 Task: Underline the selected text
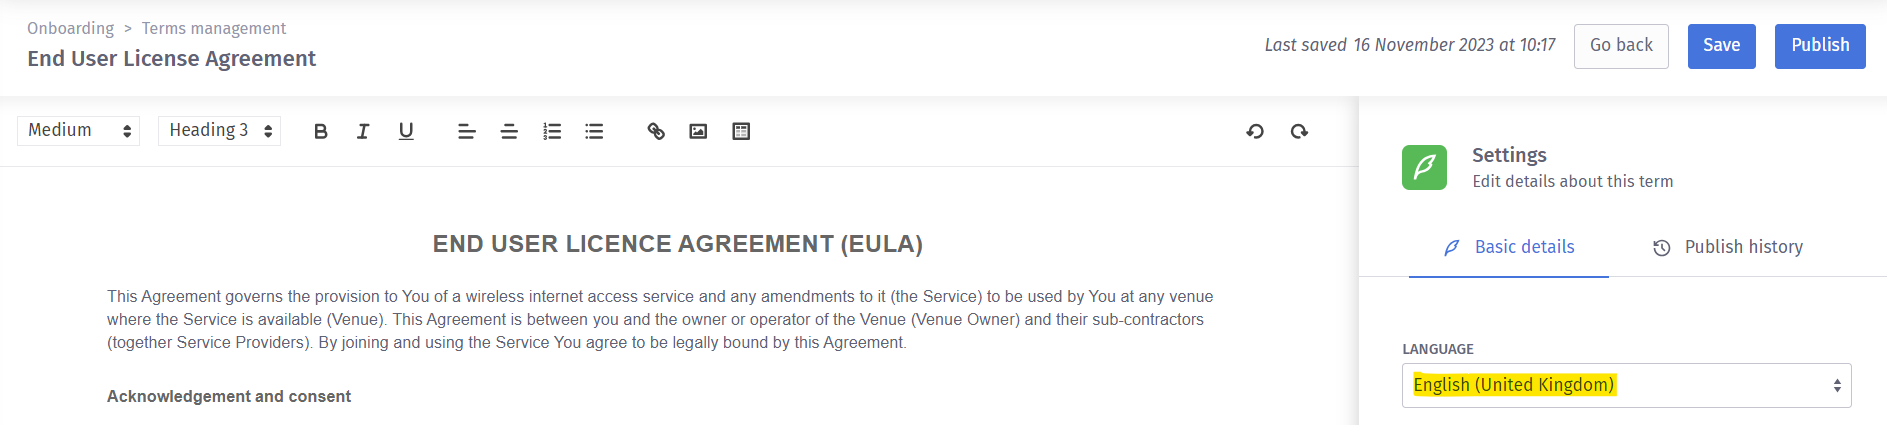coord(406,131)
